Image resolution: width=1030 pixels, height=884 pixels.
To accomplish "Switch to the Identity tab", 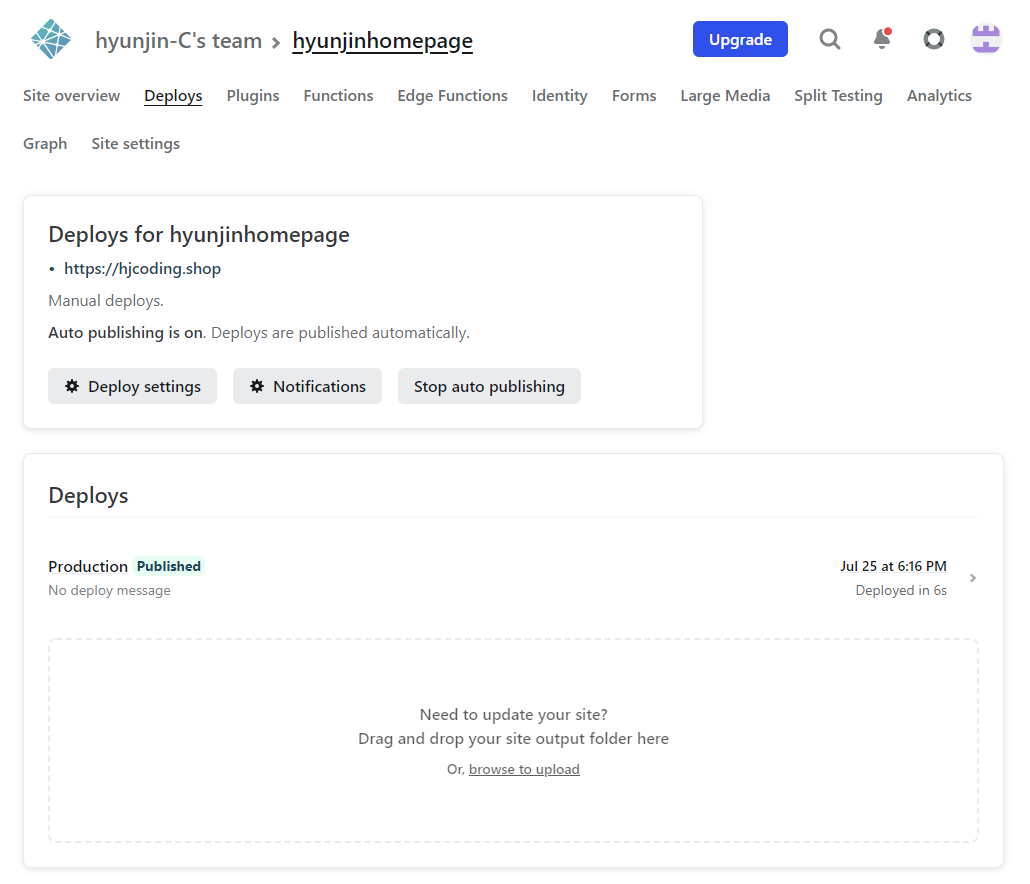I will tap(560, 96).
